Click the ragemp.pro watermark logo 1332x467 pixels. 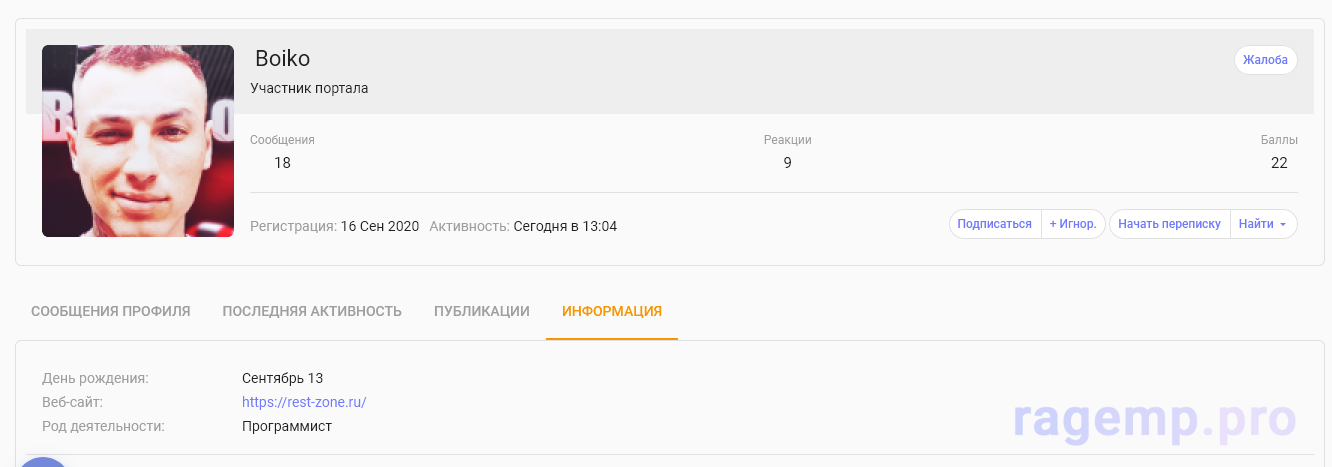pos(1154,420)
